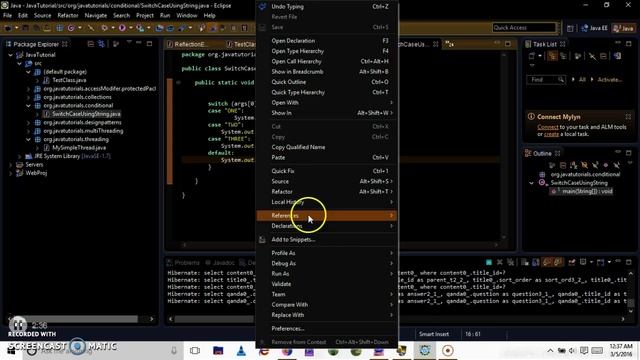
Task: Open the Run button dropdown arrow
Action: pyautogui.click(x=131, y=28)
